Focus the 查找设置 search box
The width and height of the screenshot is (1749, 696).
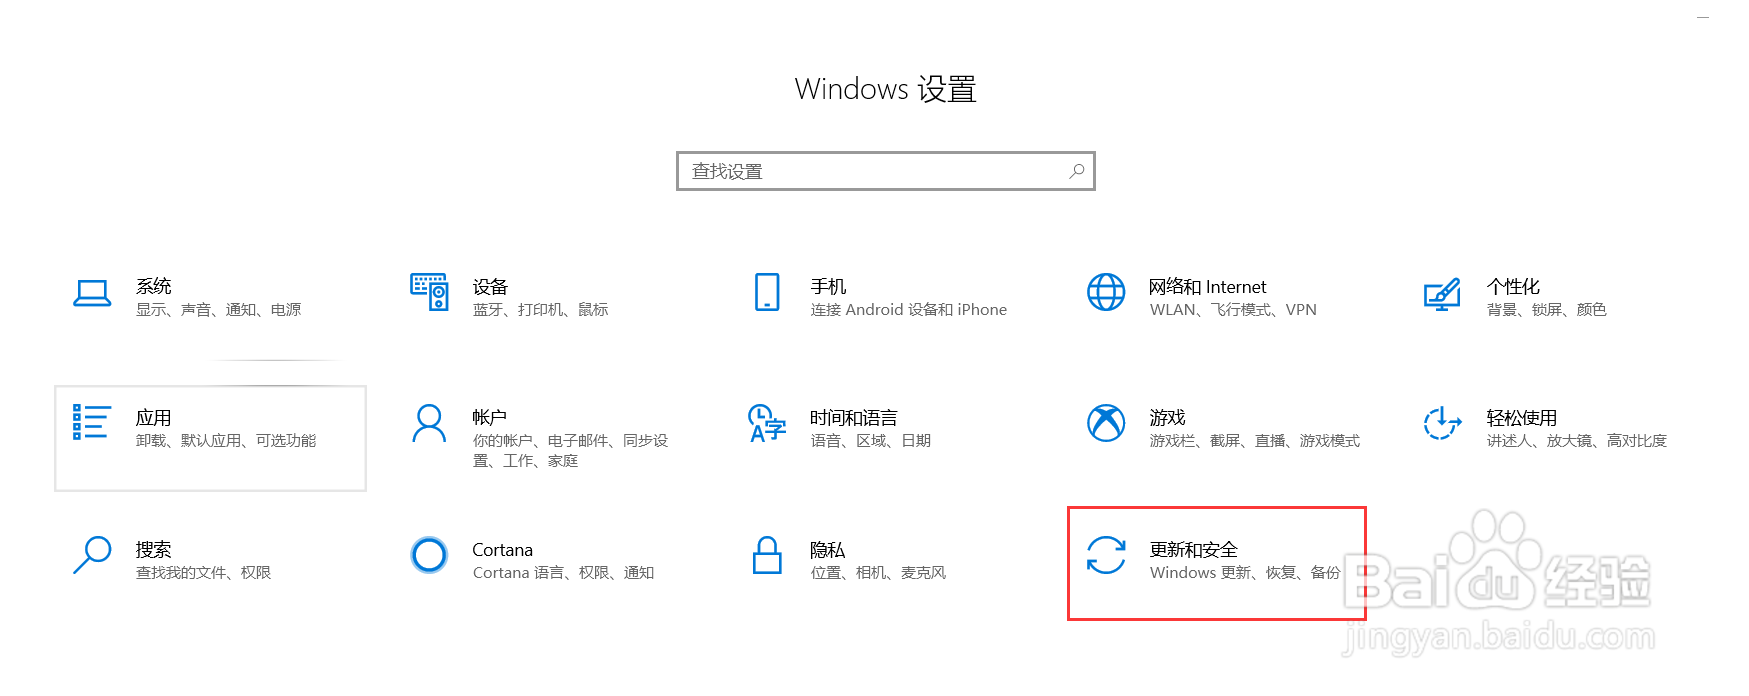point(886,171)
